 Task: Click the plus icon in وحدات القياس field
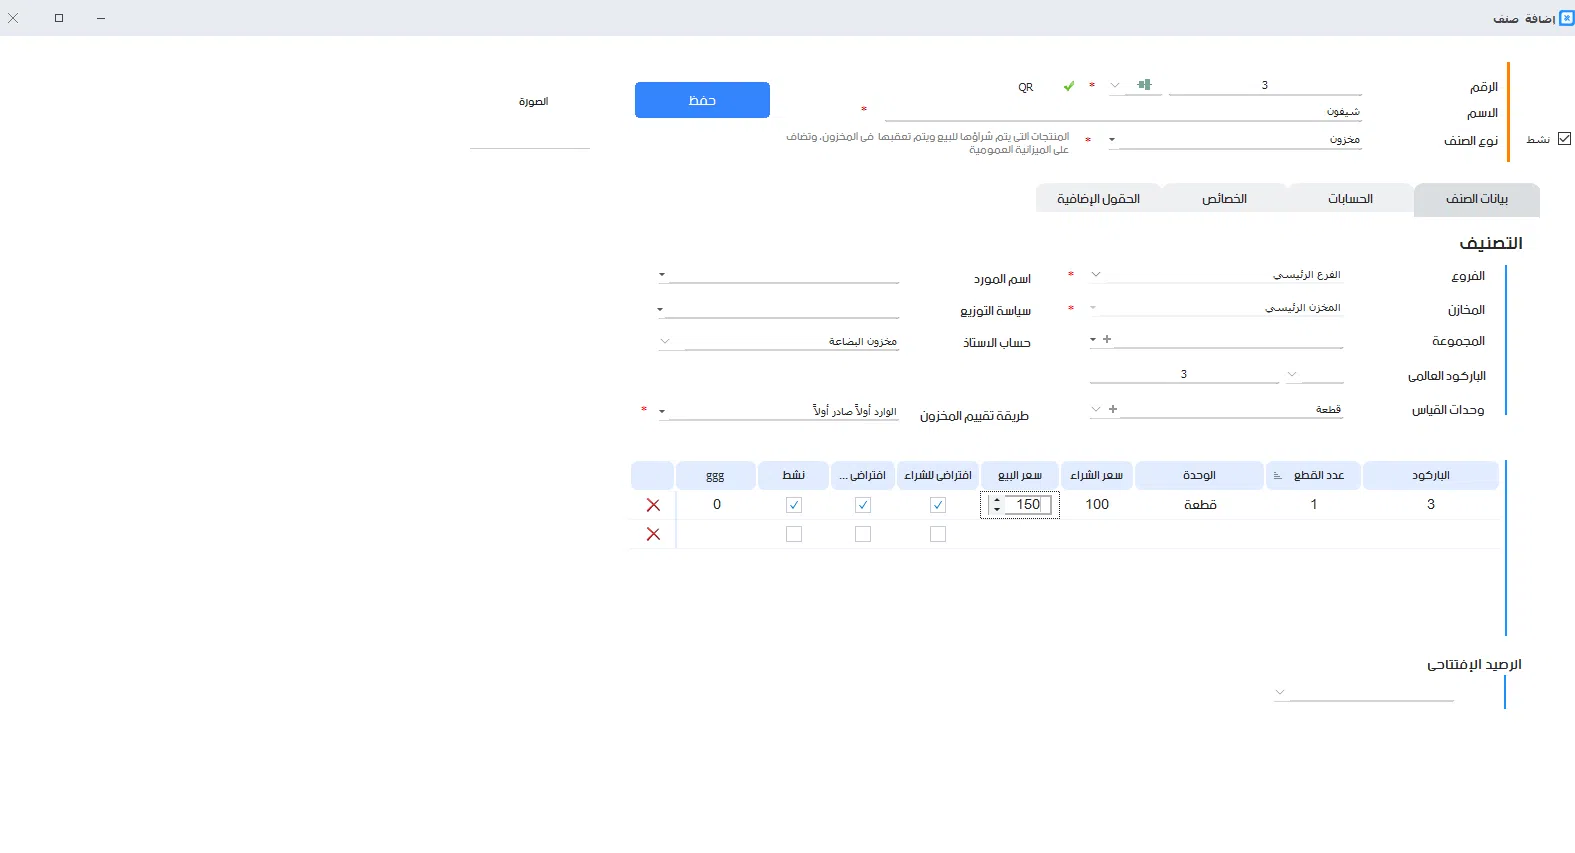pos(1113,409)
